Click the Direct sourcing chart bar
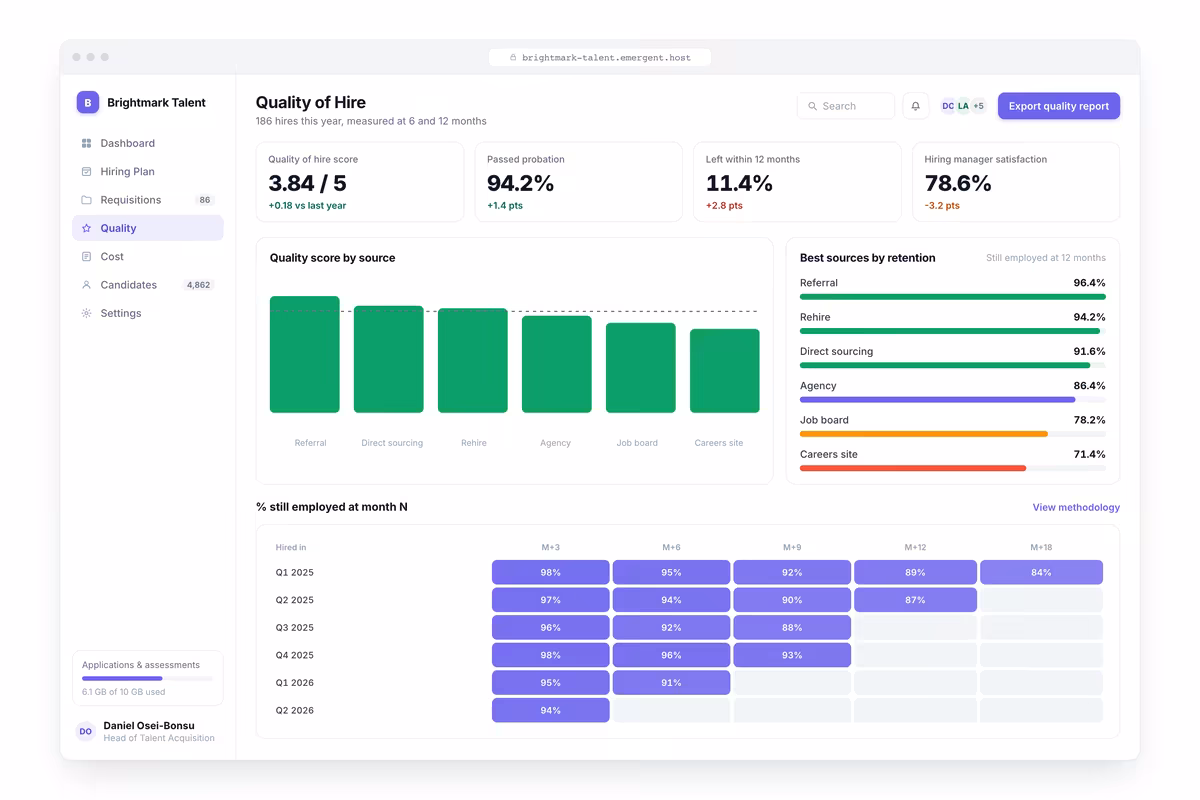The image size is (1200, 800). coord(389,359)
